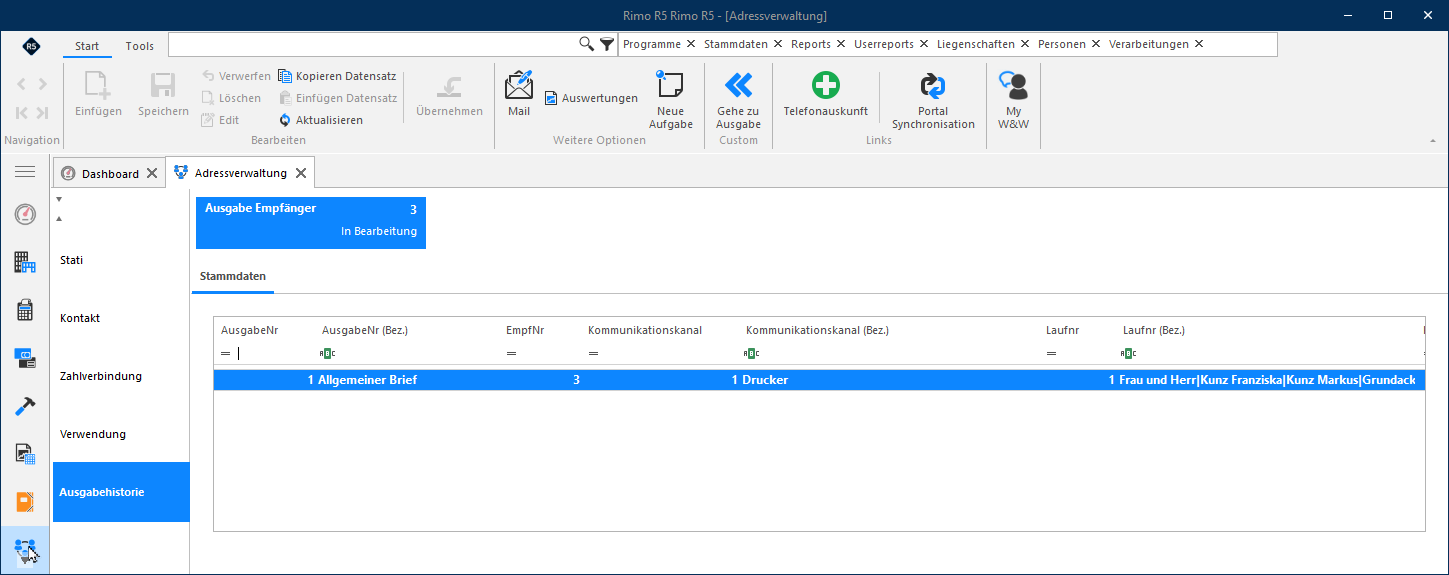
Task: Remove the Verarbeitungen filter tag
Action: coord(1199,44)
